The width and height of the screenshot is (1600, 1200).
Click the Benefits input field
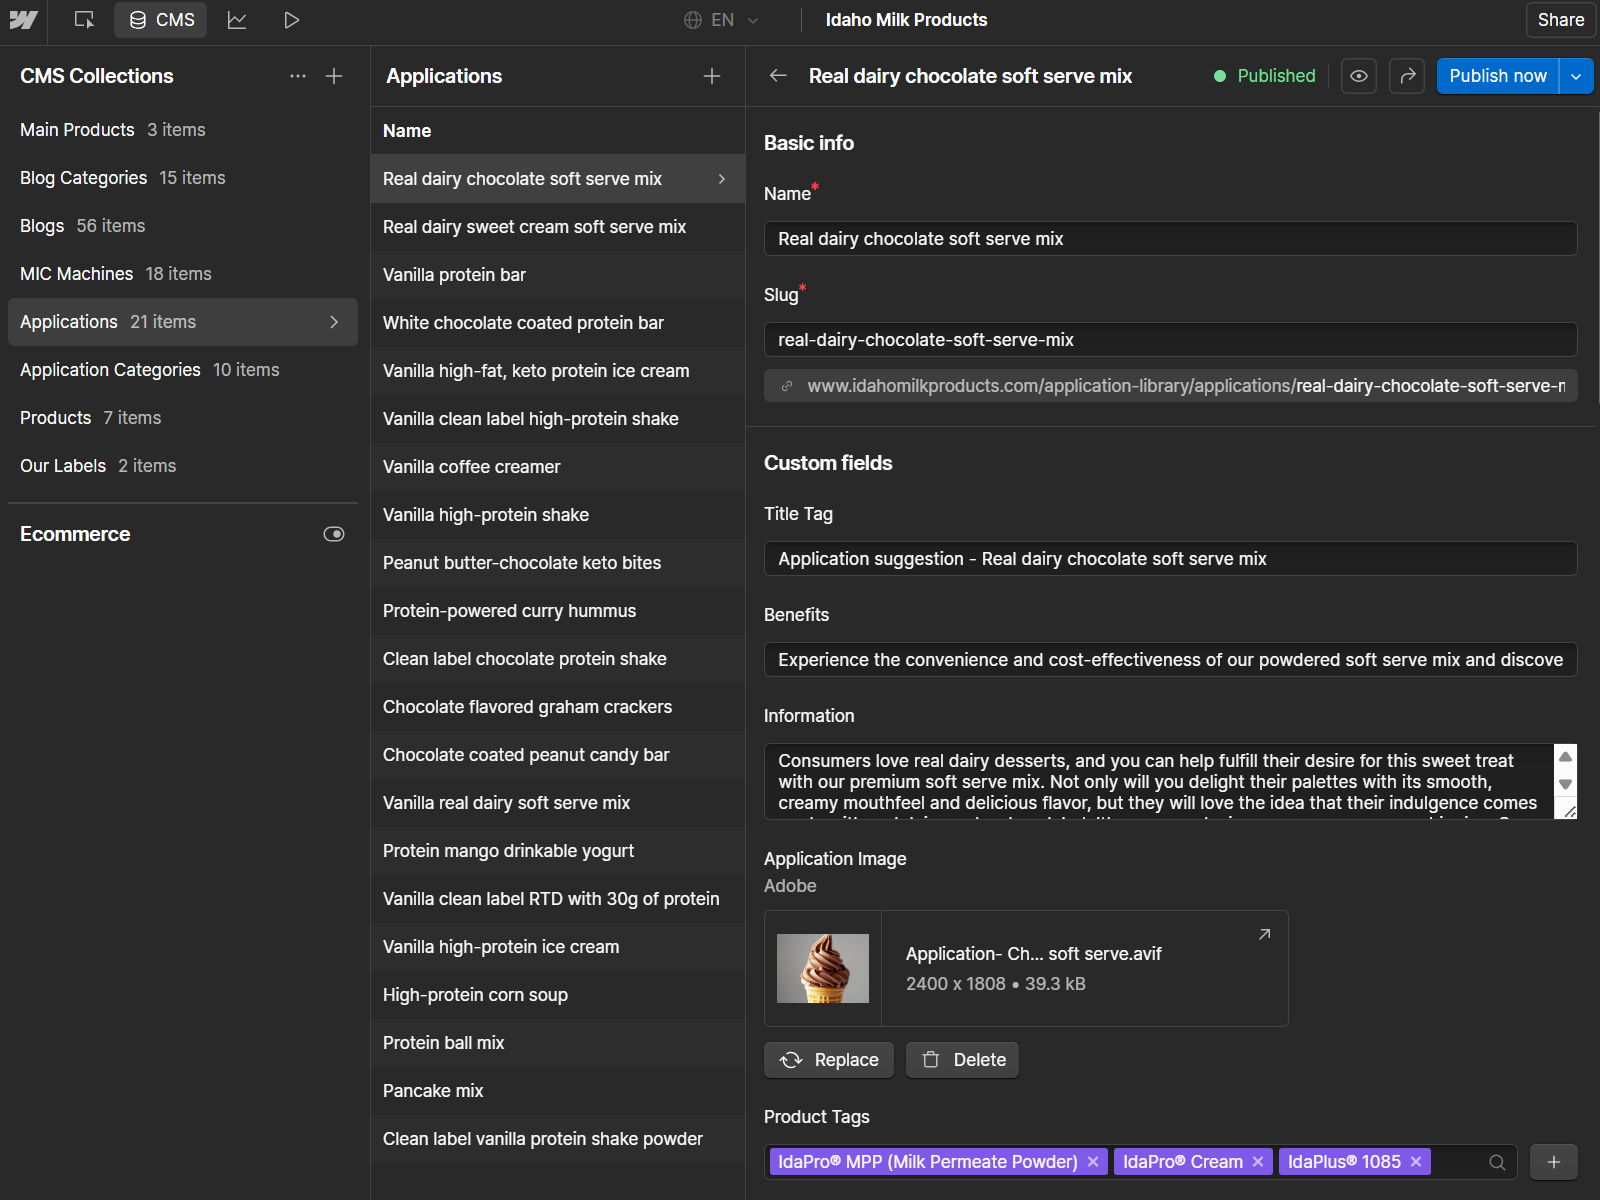[x=1170, y=660]
